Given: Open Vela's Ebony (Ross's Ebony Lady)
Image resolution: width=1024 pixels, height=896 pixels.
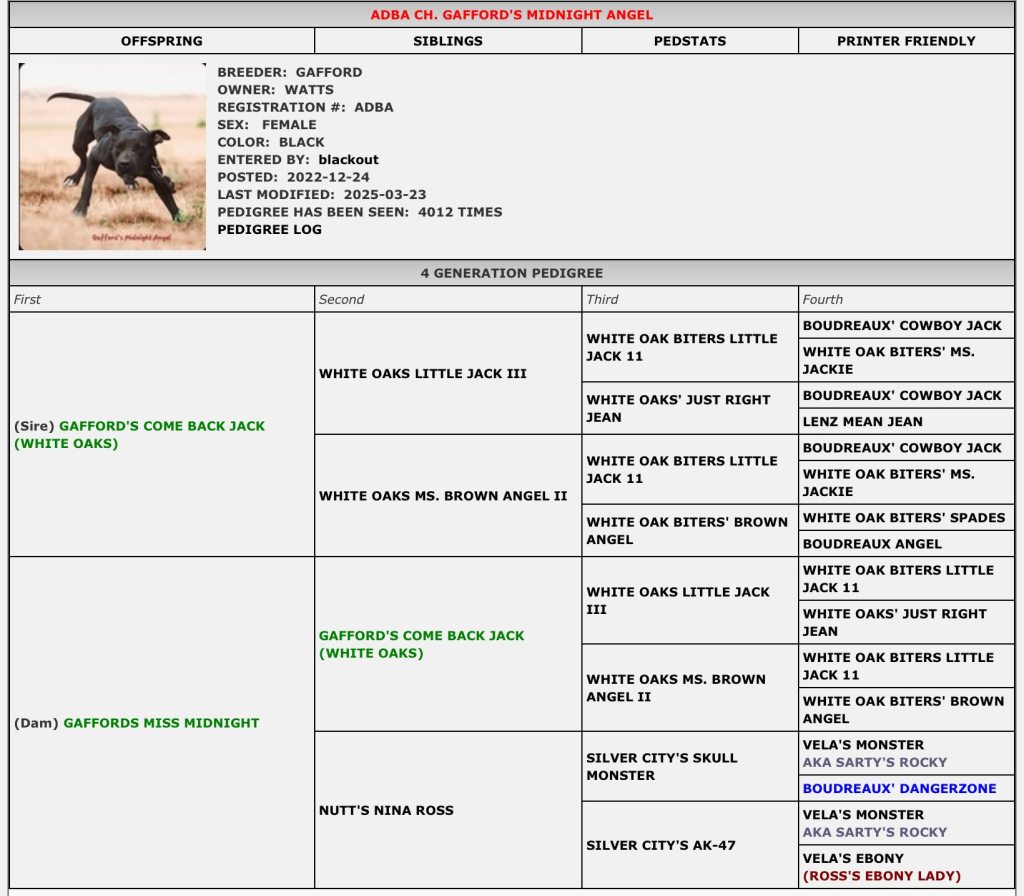Looking at the screenshot, I should tap(881, 867).
